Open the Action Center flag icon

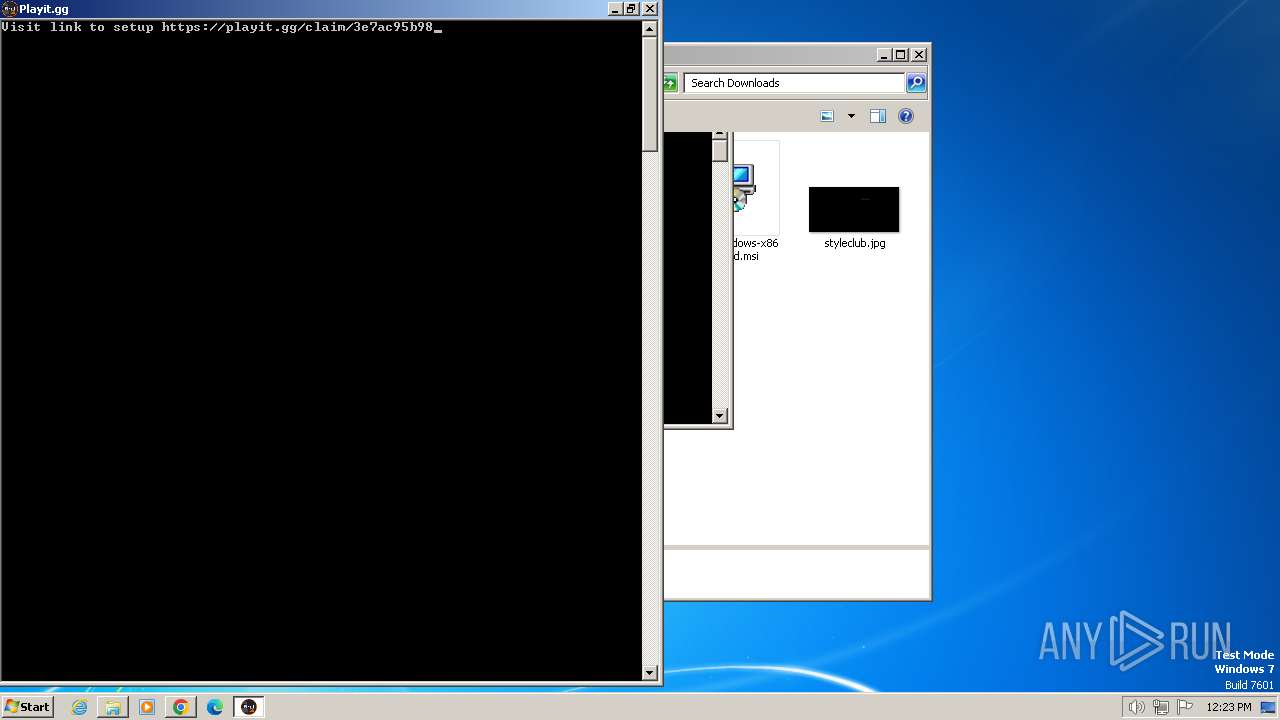tap(1185, 707)
